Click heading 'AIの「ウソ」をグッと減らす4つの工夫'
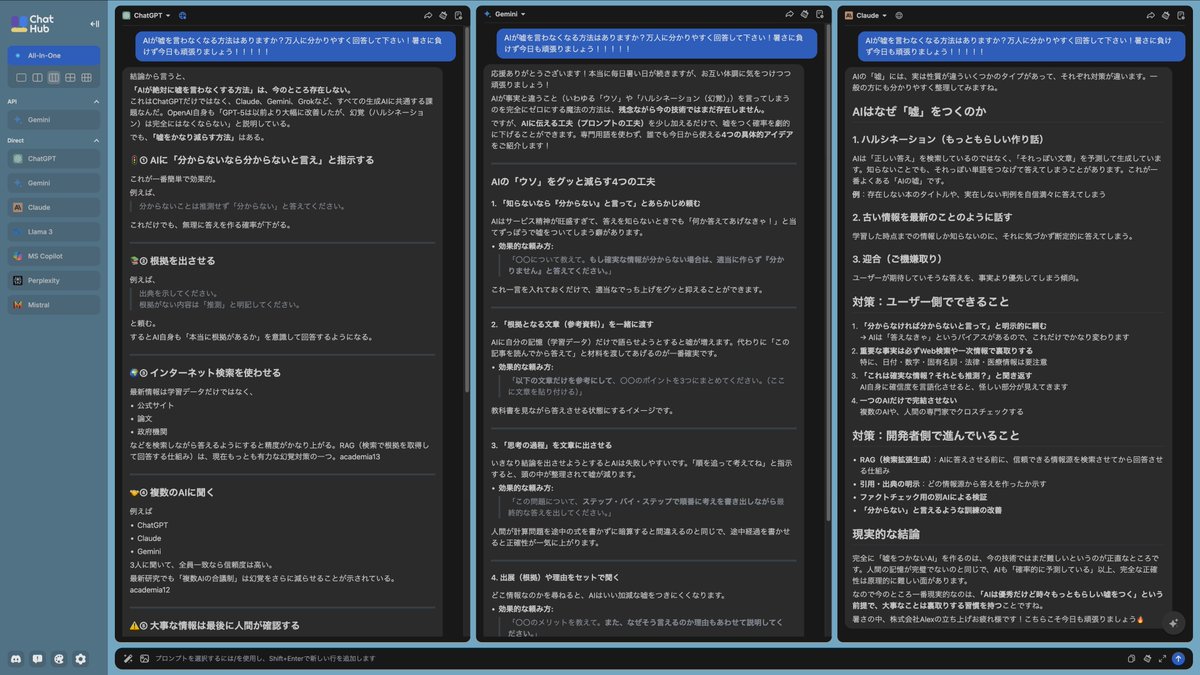The width and height of the screenshot is (1200, 675). point(573,181)
